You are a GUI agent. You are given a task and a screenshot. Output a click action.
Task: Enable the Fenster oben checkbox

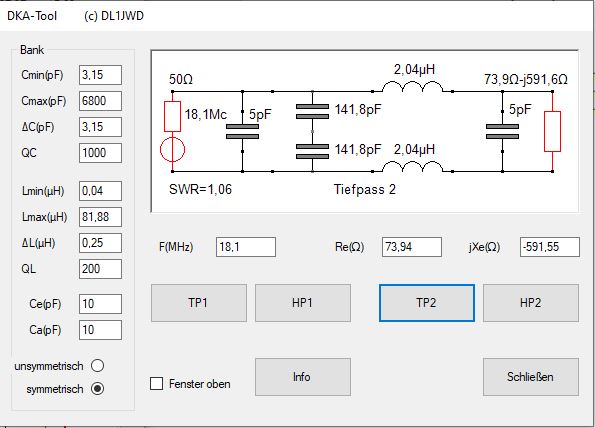coord(156,384)
